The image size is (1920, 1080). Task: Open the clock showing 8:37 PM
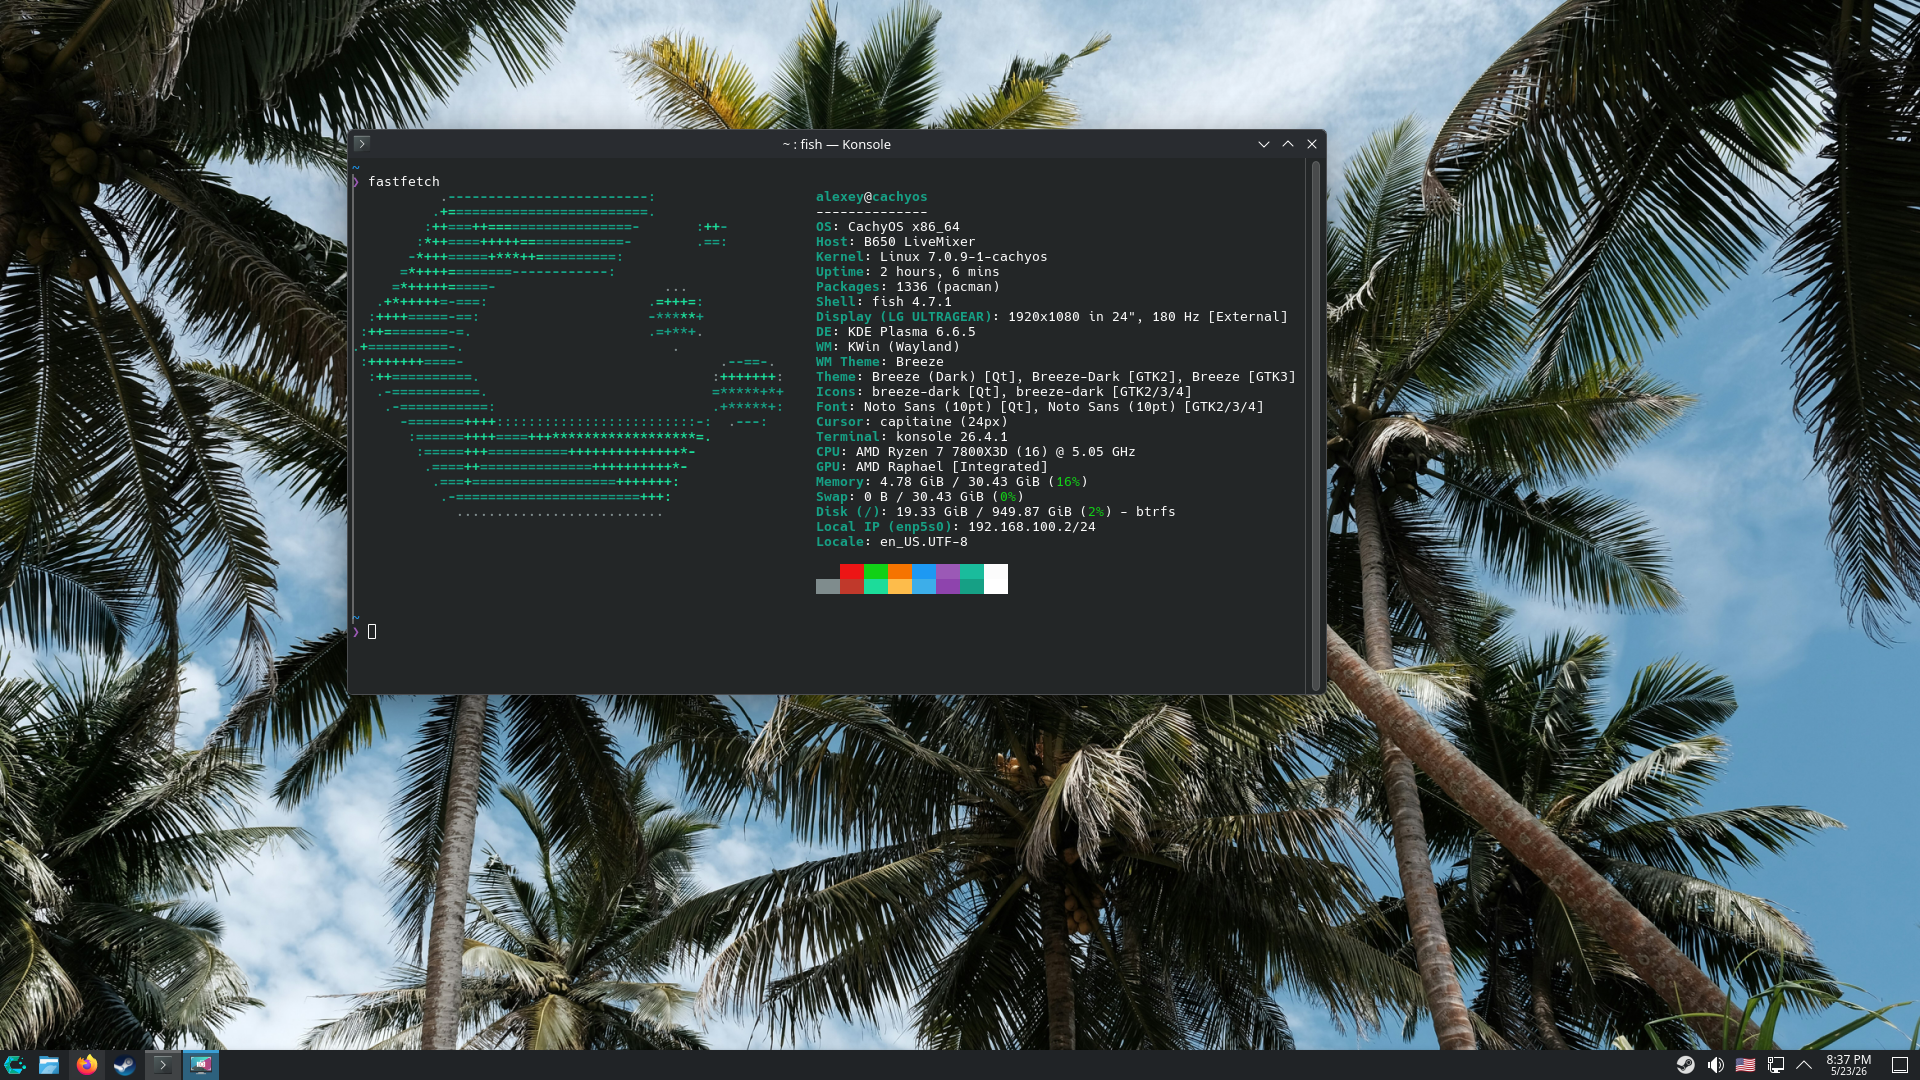(1848, 1065)
